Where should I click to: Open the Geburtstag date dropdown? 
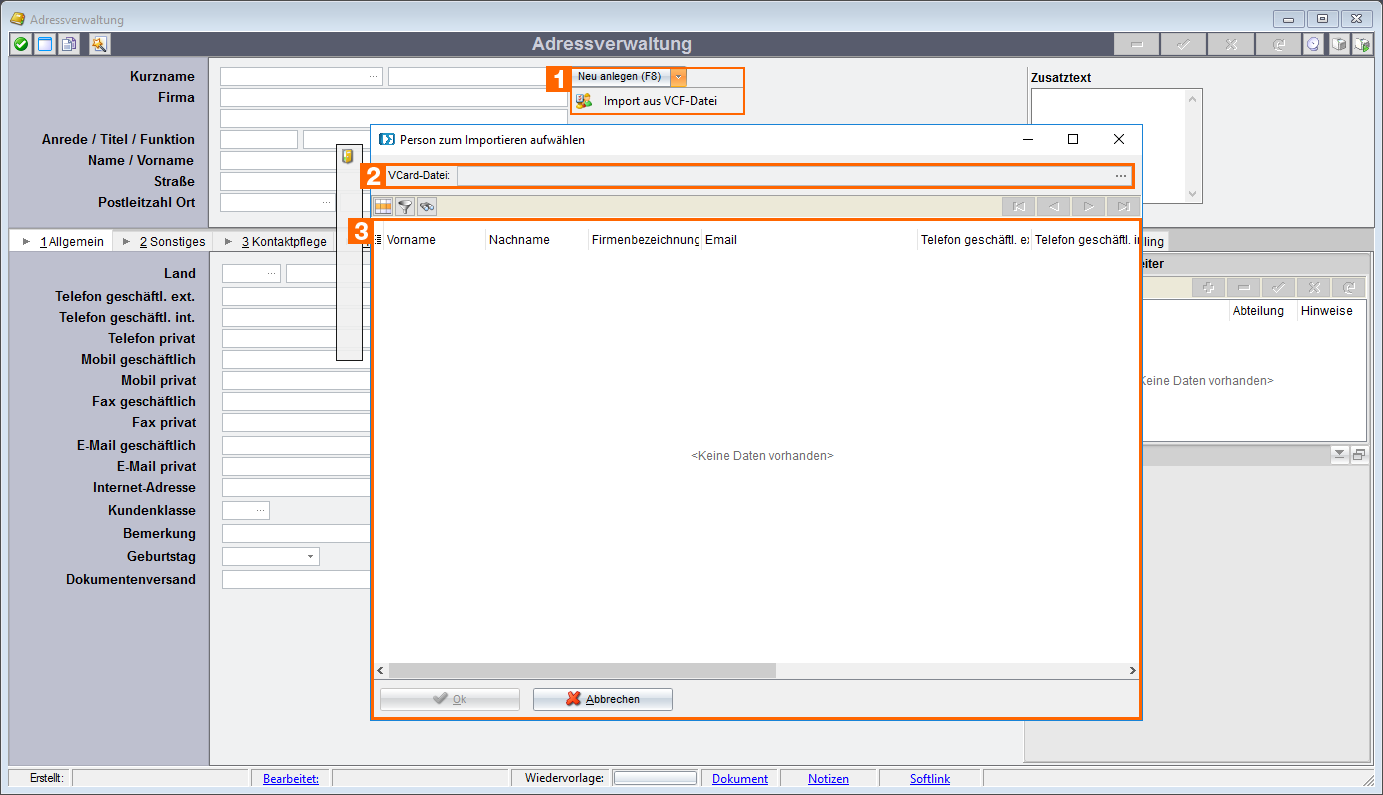[310, 556]
